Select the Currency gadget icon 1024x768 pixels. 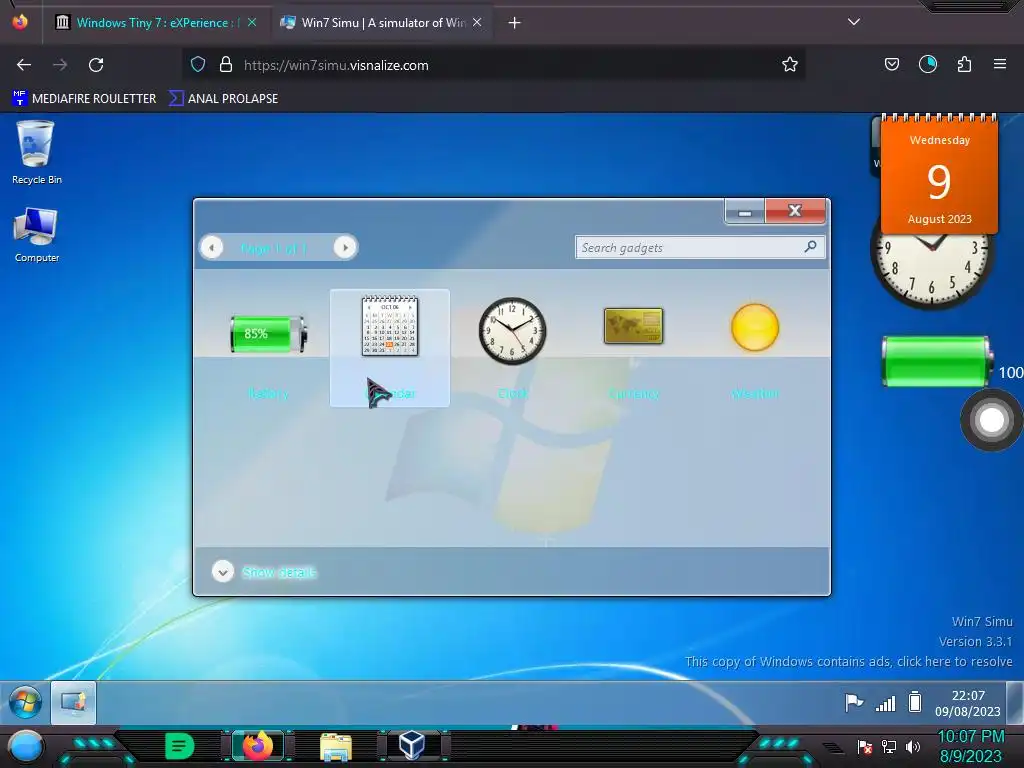point(633,326)
